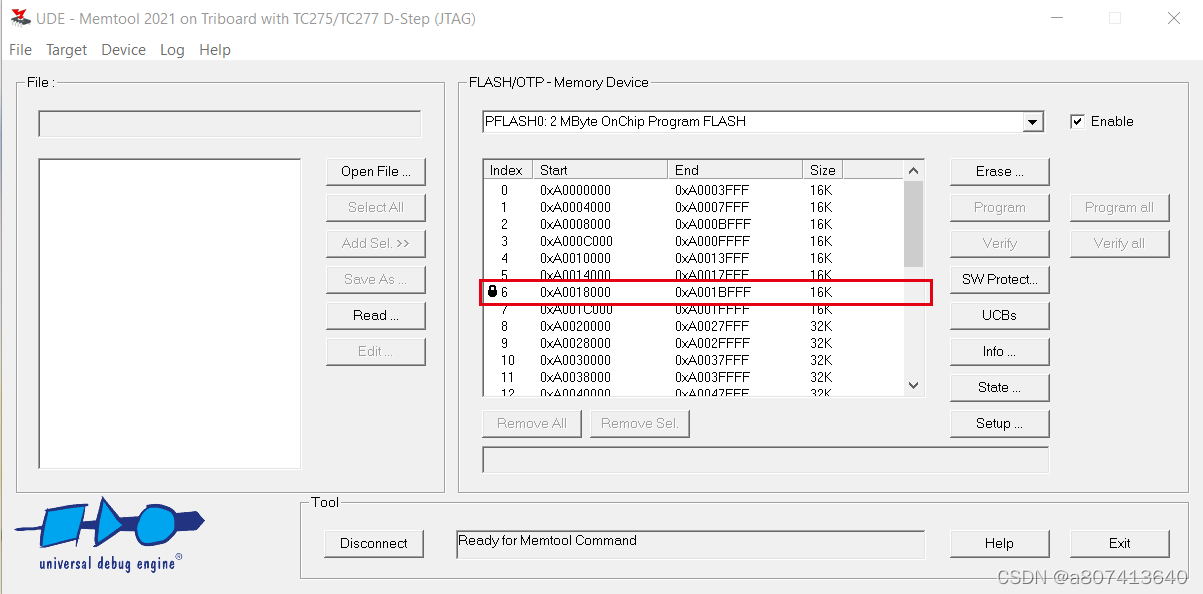This screenshot has width=1203, height=594.
Task: Click the Help button at bottom
Action: pyautogui.click(x=1000, y=543)
